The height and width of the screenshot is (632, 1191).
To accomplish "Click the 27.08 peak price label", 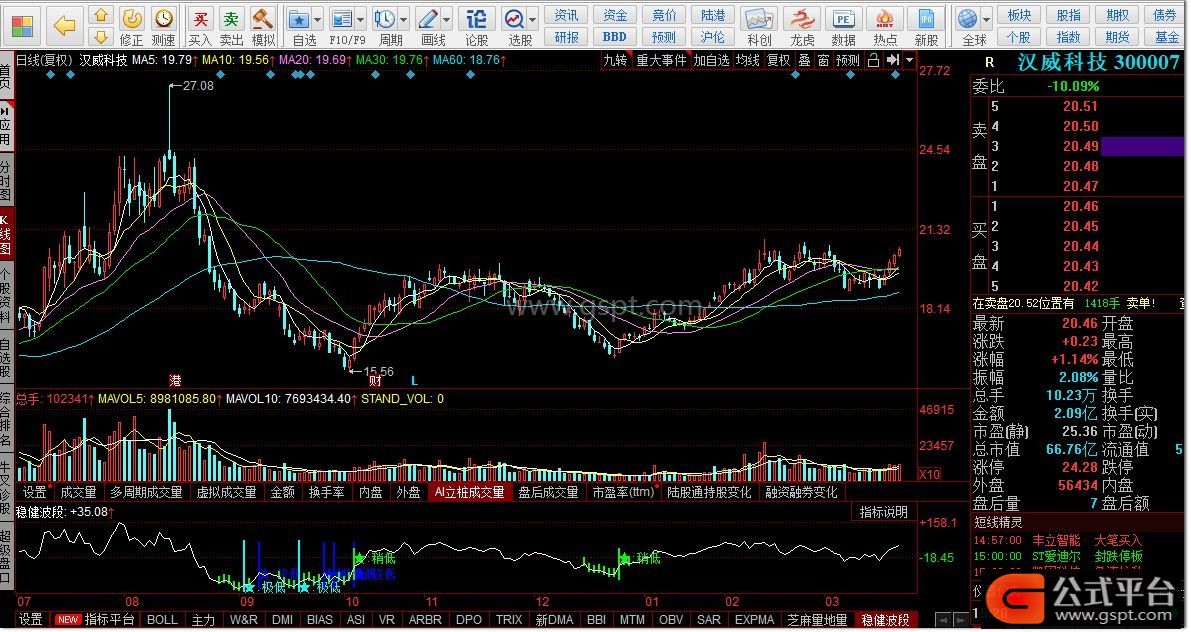I will point(198,86).
